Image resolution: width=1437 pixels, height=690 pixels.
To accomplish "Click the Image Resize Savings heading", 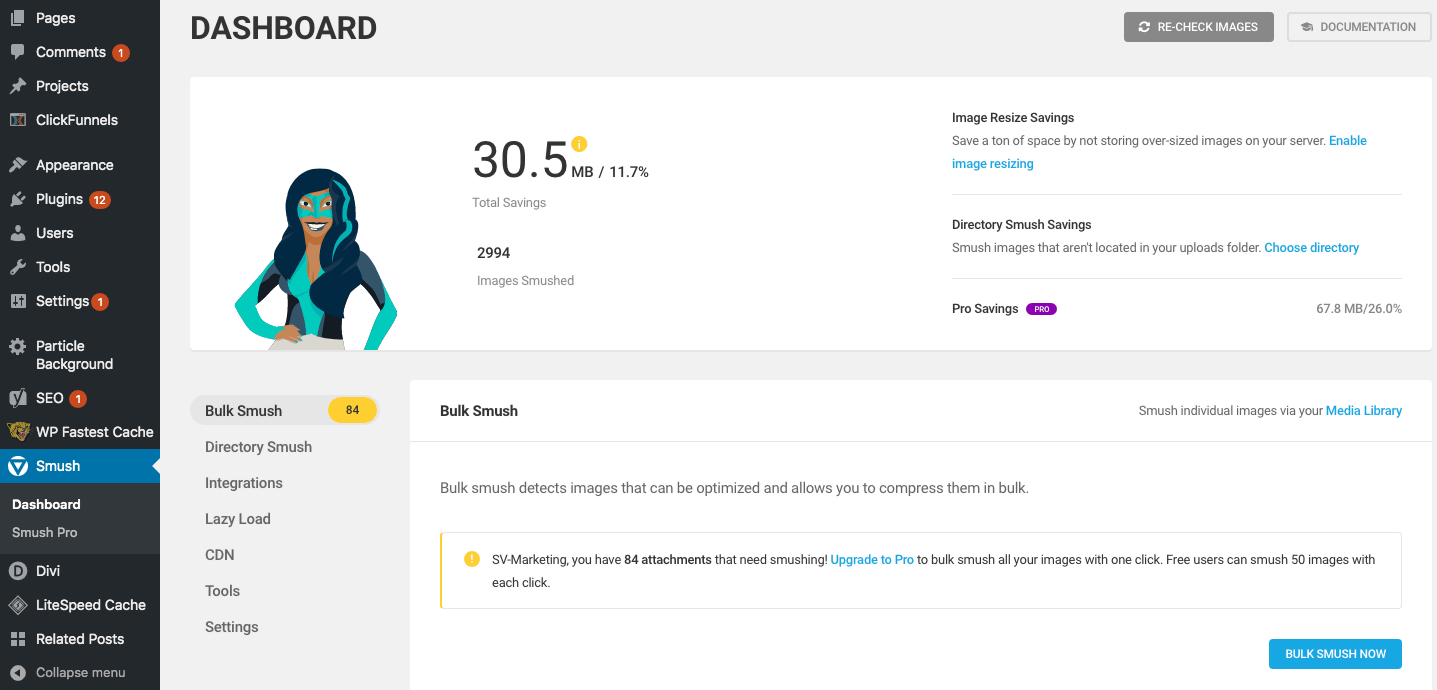I will point(1013,118).
